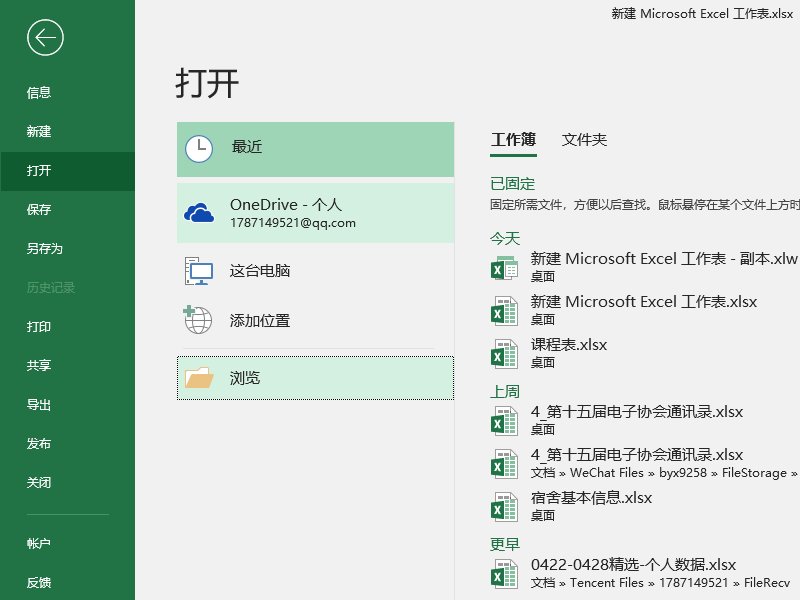This screenshot has width=800, height=600.
Task: Select the Workbooks (工作簿) tab
Action: pyautogui.click(x=514, y=140)
